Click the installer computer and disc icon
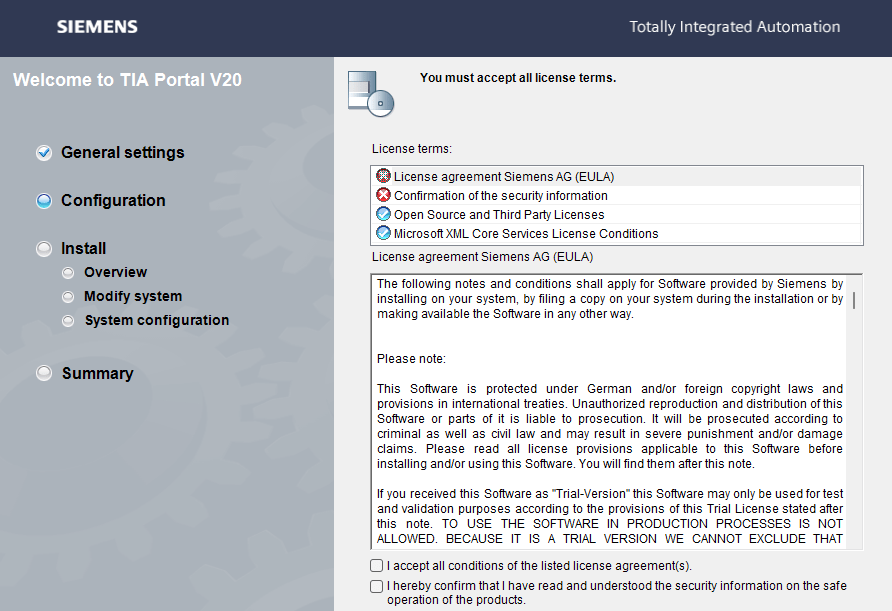Image resolution: width=892 pixels, height=611 pixels. [x=370, y=94]
